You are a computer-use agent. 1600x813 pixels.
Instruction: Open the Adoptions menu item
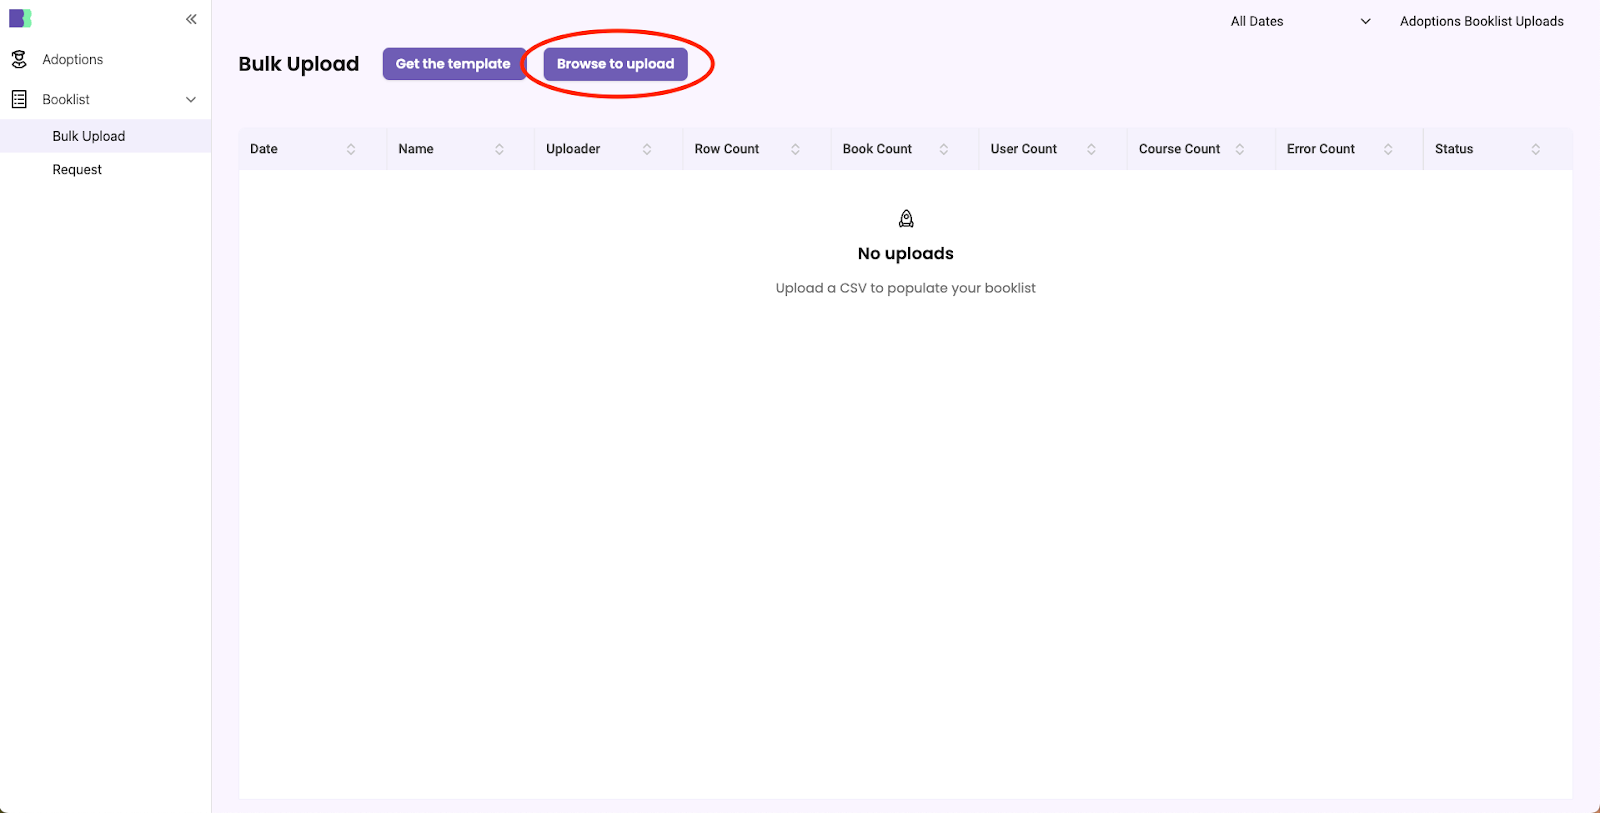pos(73,60)
